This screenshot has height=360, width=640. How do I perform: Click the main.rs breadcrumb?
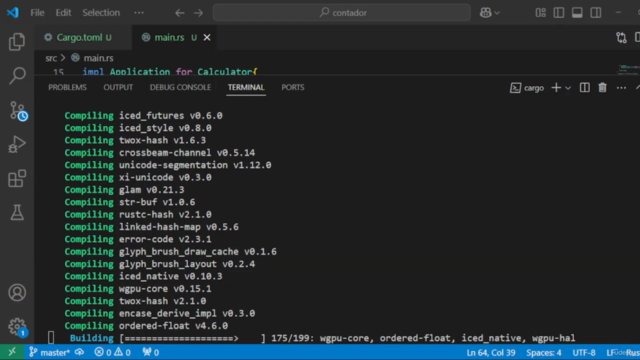tap(93, 58)
